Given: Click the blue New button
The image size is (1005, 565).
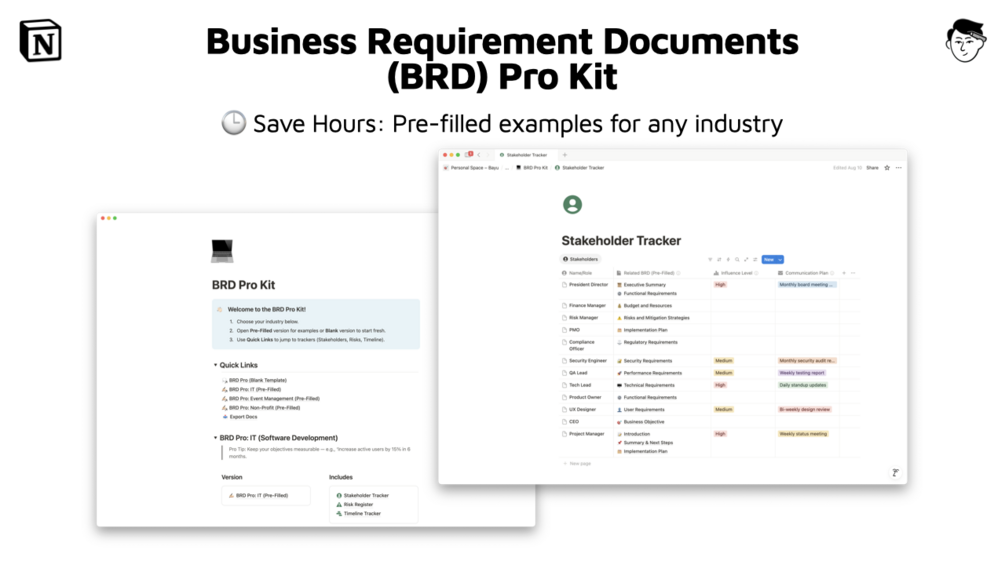Looking at the screenshot, I should click(769, 259).
